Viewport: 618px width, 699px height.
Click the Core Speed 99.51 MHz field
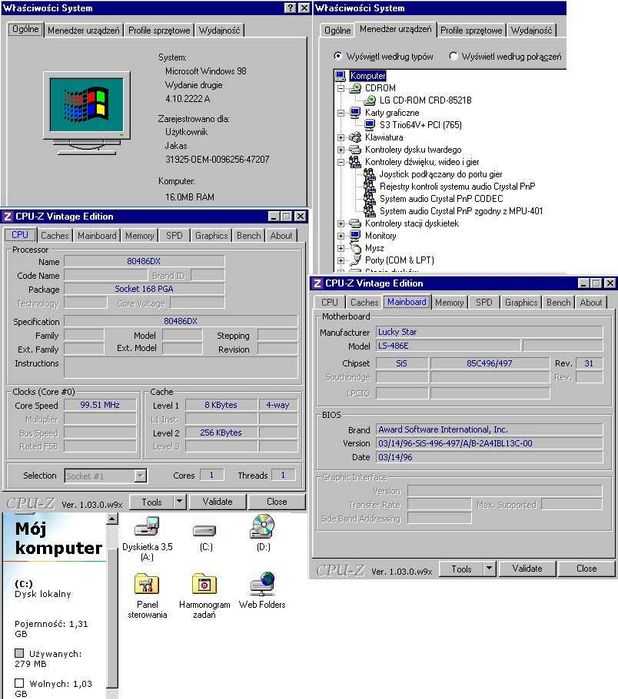tap(100, 405)
